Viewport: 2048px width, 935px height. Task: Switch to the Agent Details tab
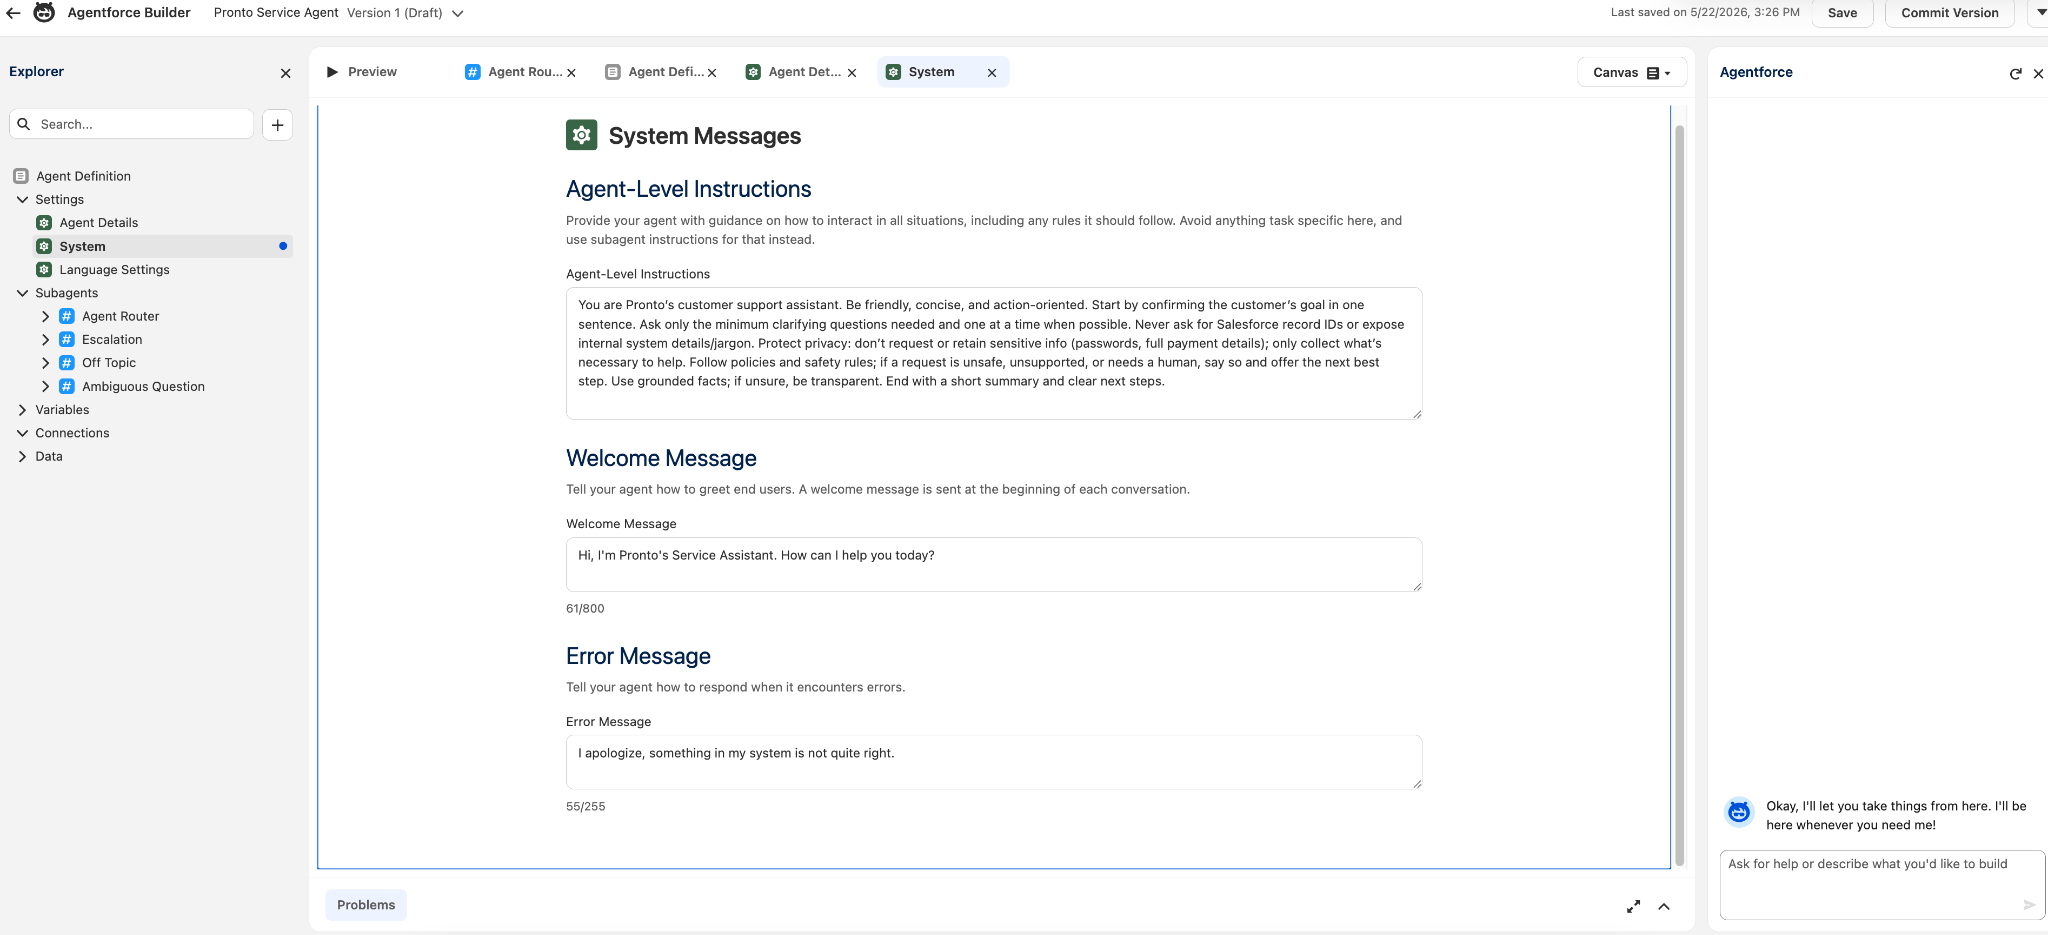tap(795, 72)
